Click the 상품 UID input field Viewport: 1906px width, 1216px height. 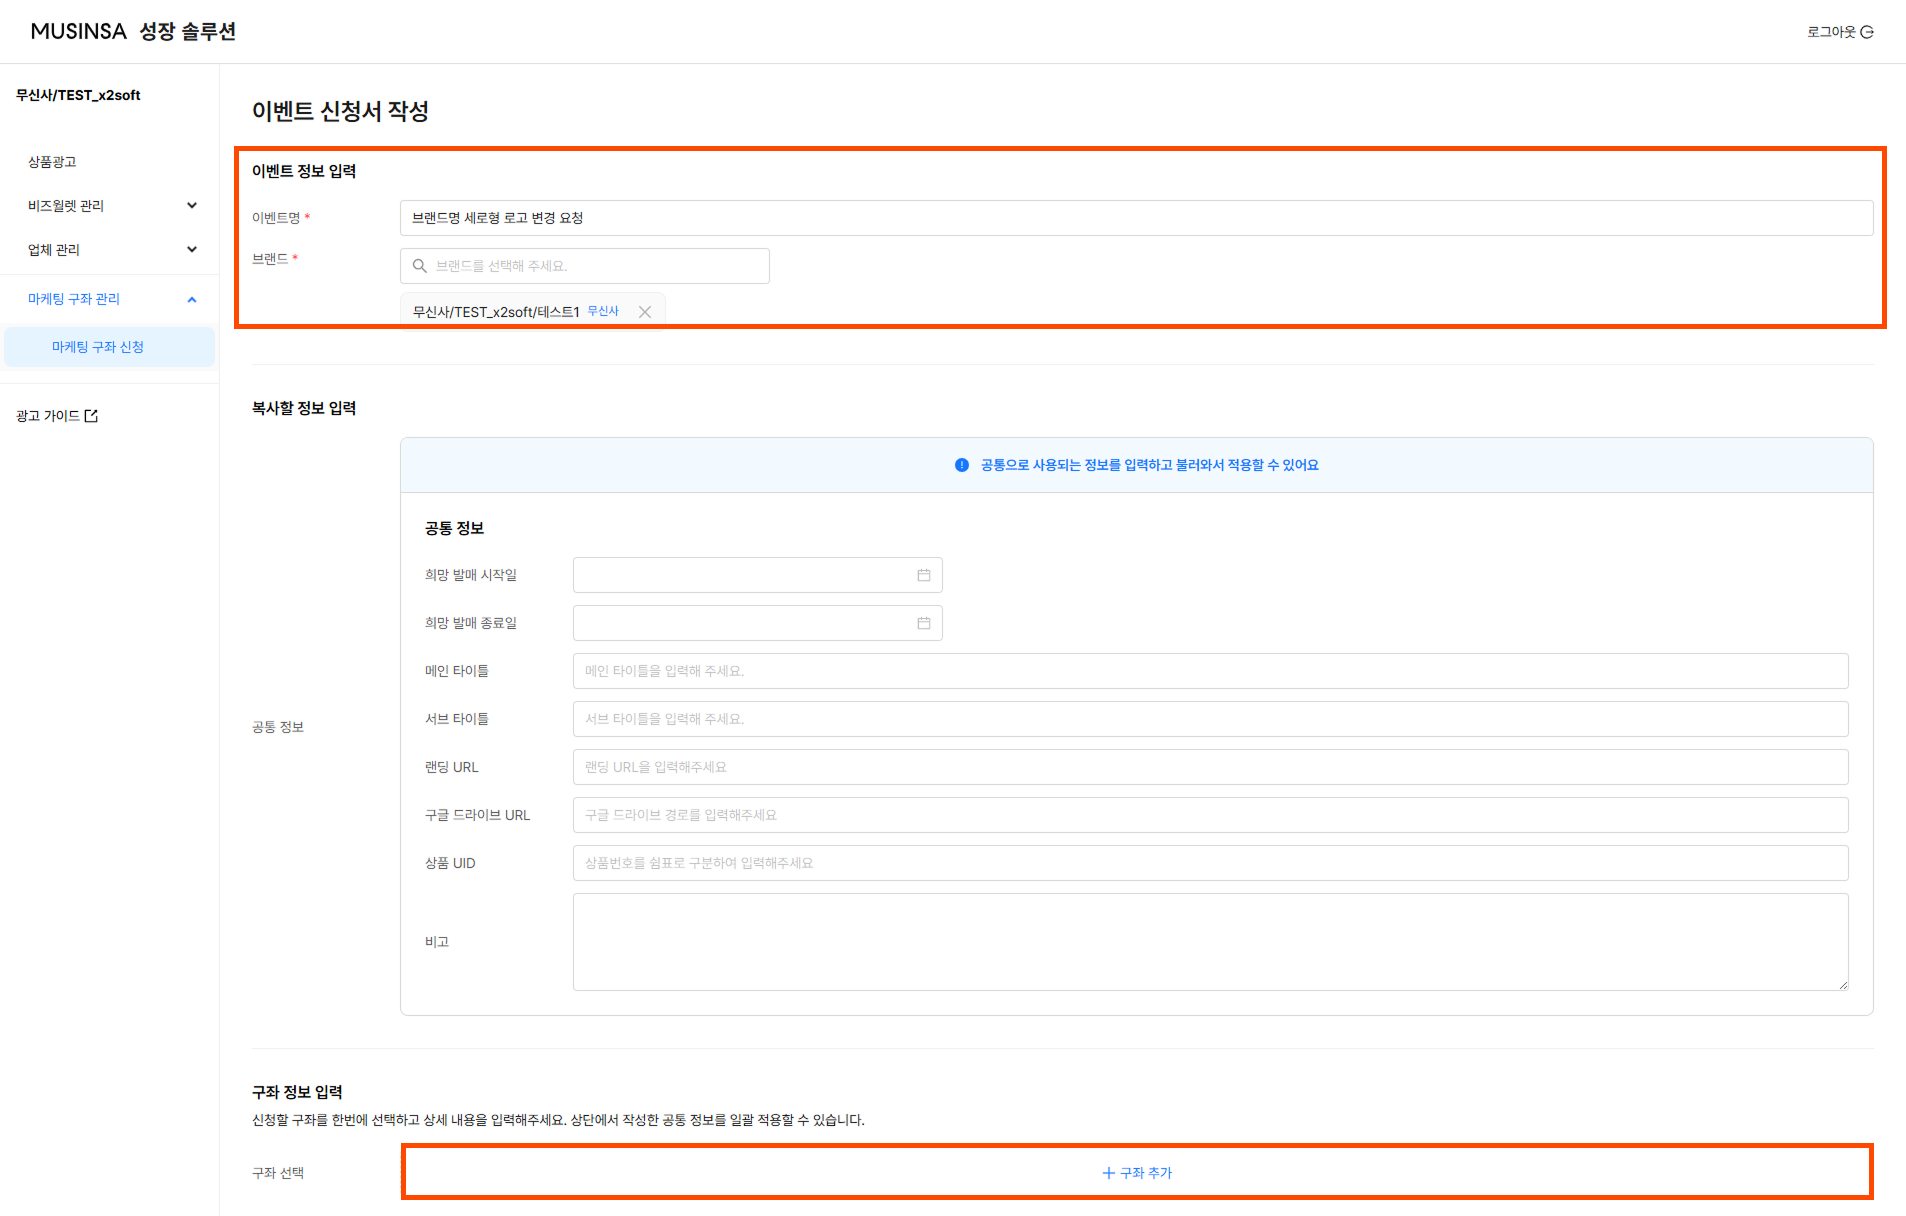[x=1210, y=863]
